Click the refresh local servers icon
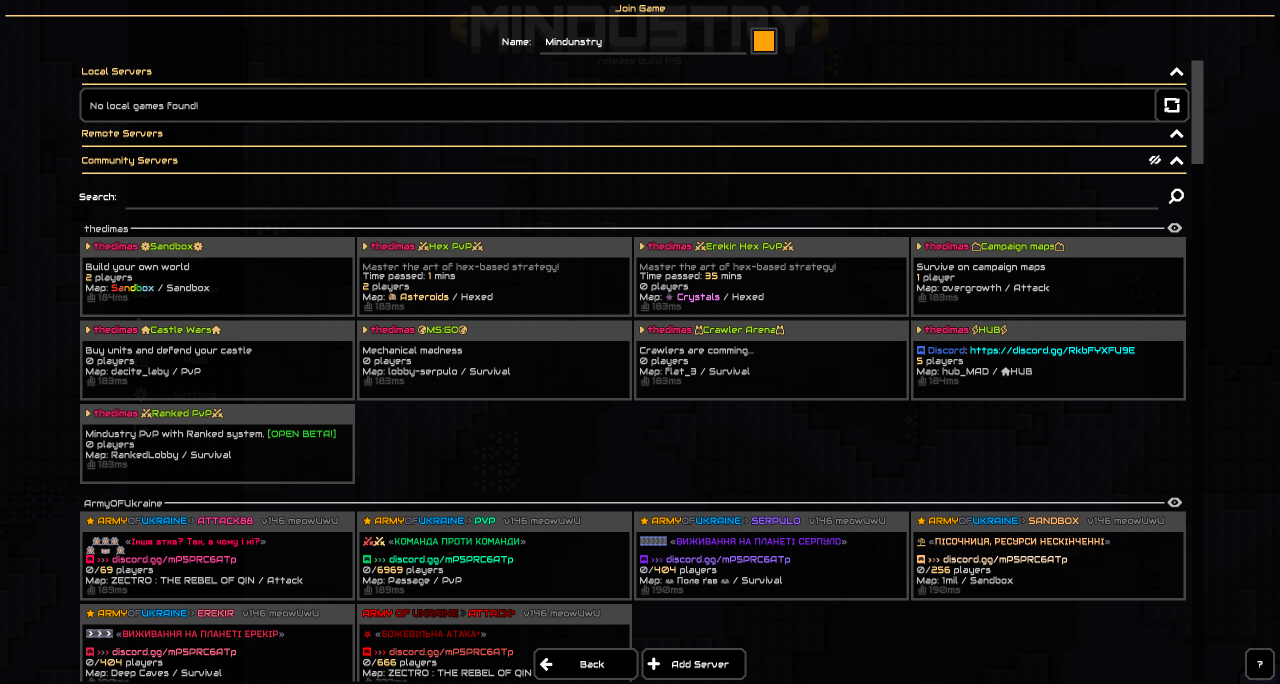The image size is (1280, 684). 1171,104
